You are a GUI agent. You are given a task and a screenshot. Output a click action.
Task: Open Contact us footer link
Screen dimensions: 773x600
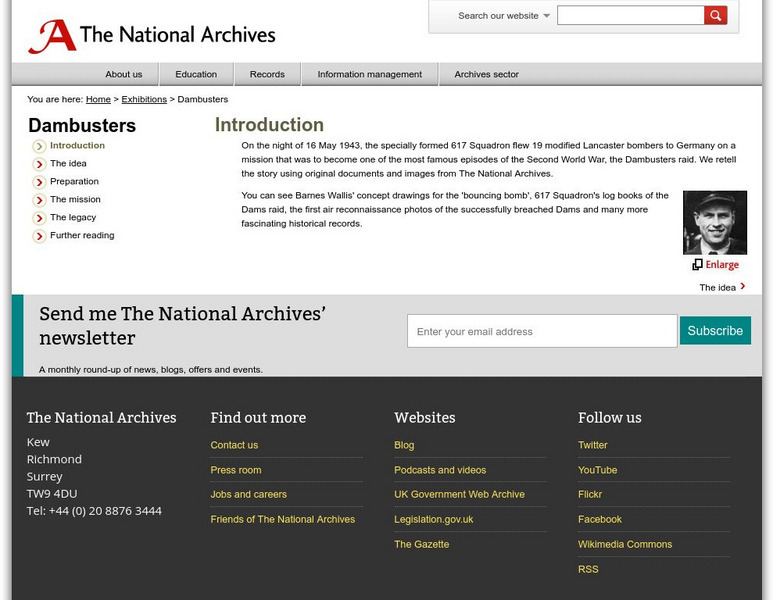[x=234, y=445]
